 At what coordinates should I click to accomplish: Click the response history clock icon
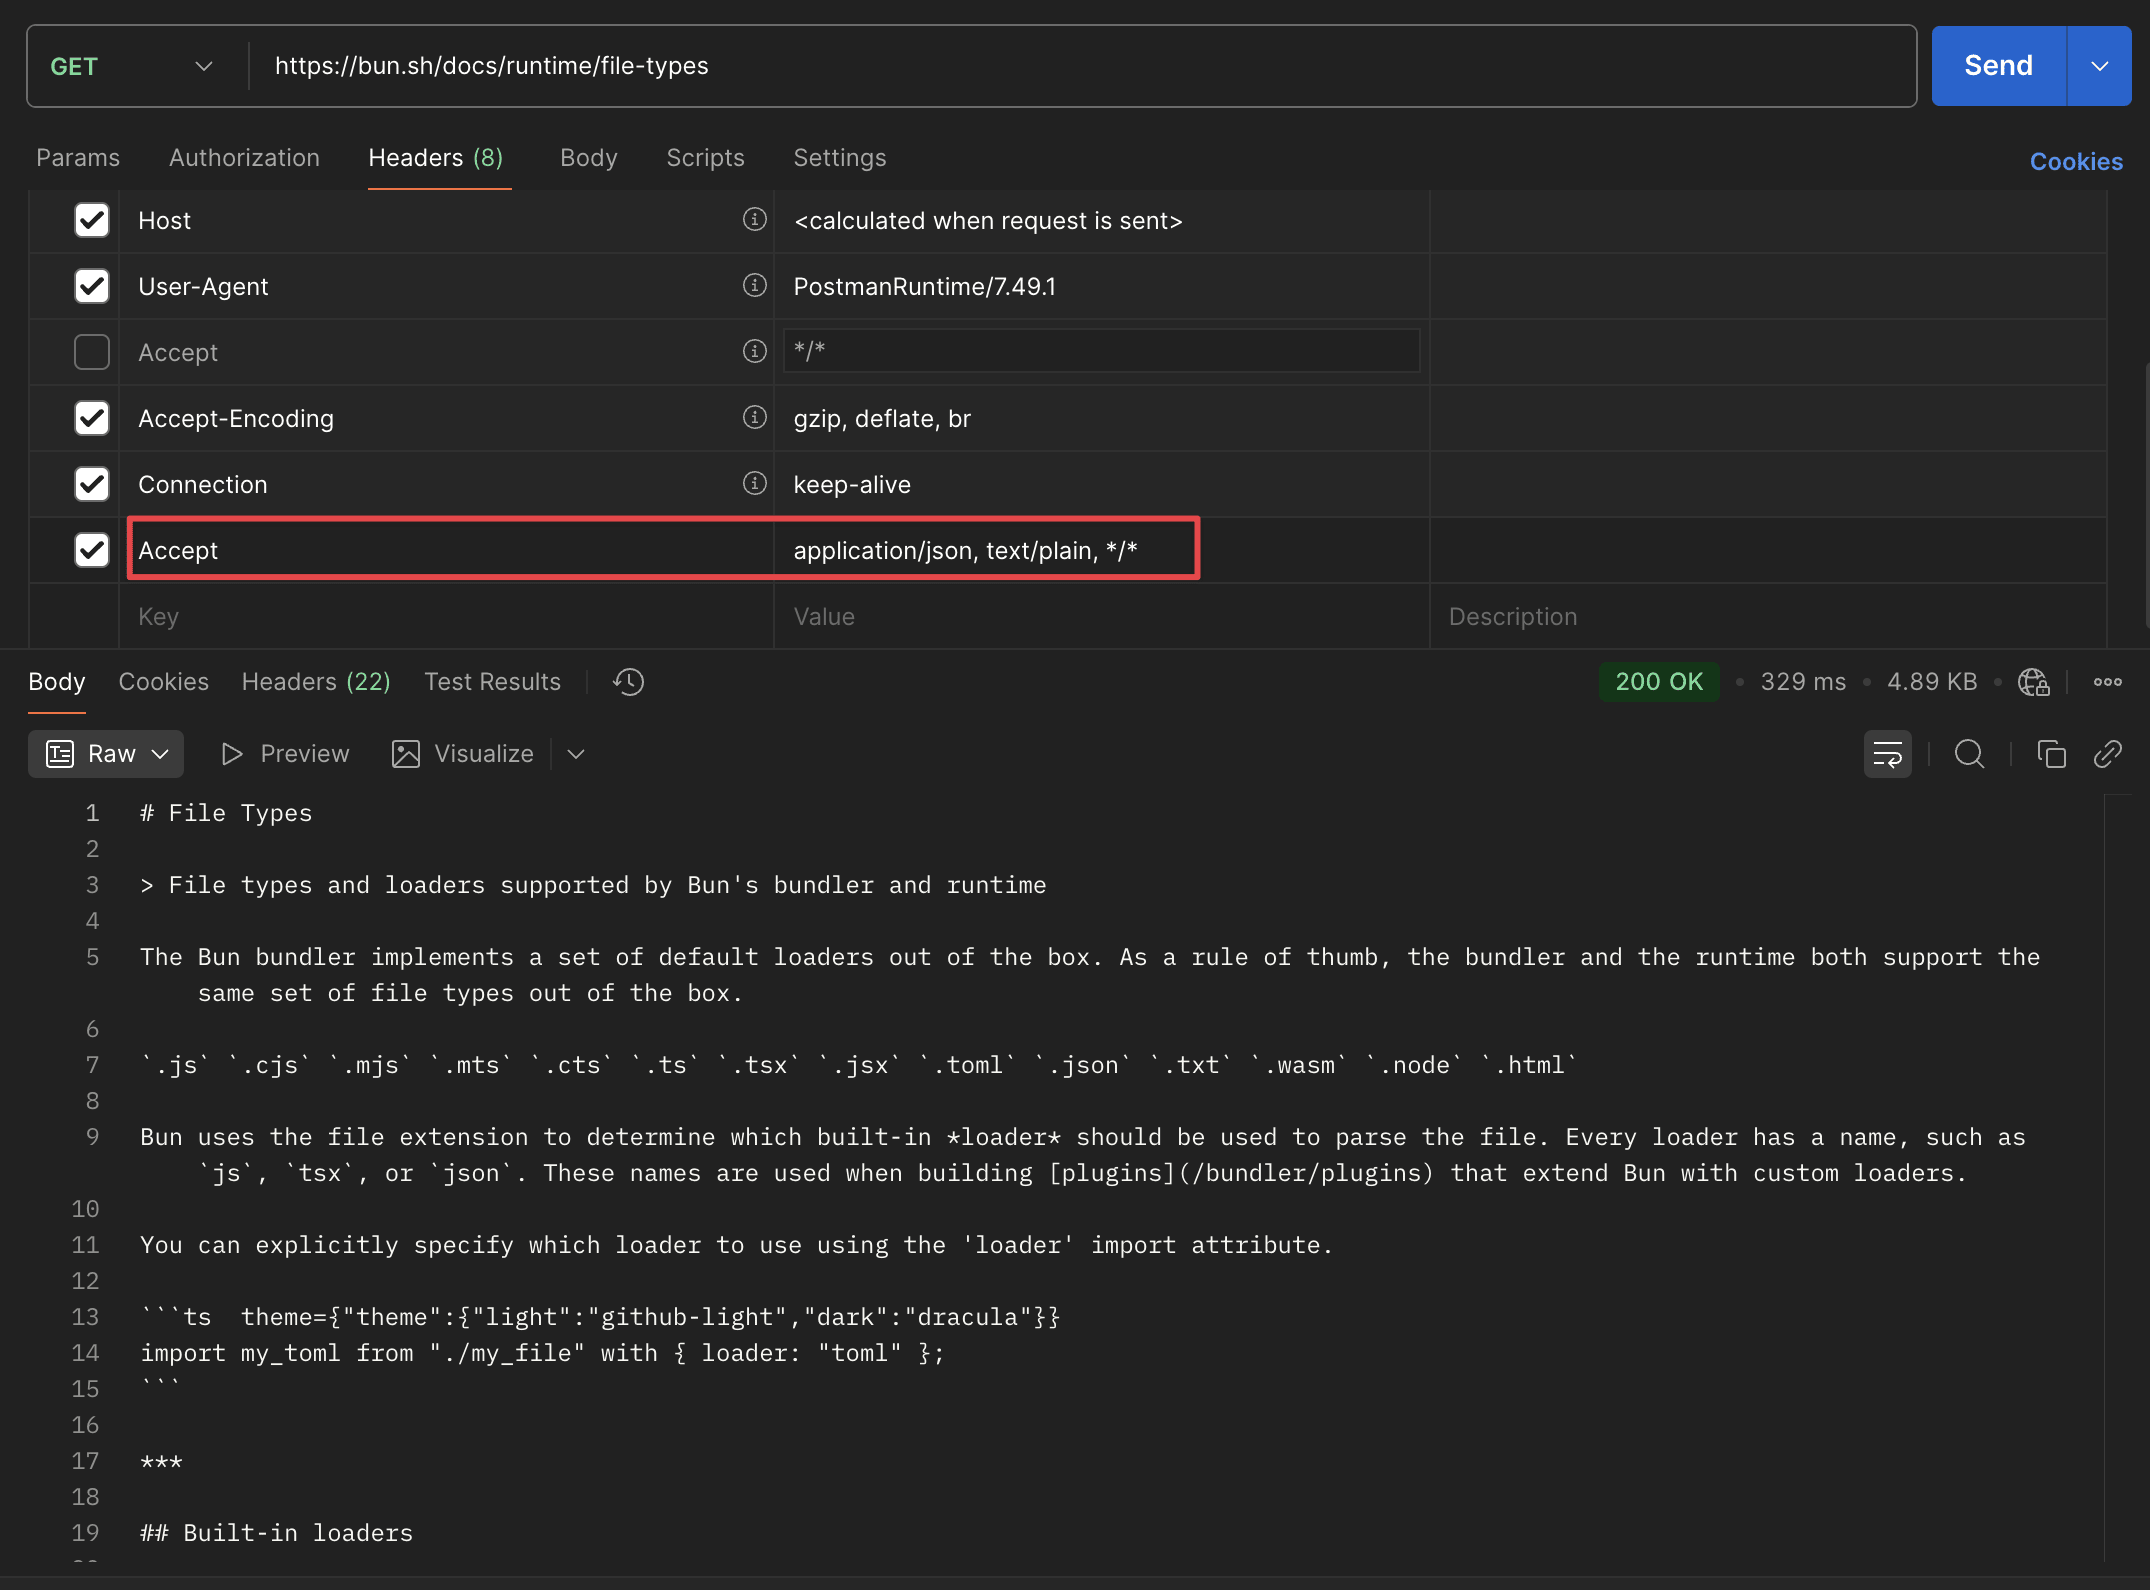tap(628, 682)
